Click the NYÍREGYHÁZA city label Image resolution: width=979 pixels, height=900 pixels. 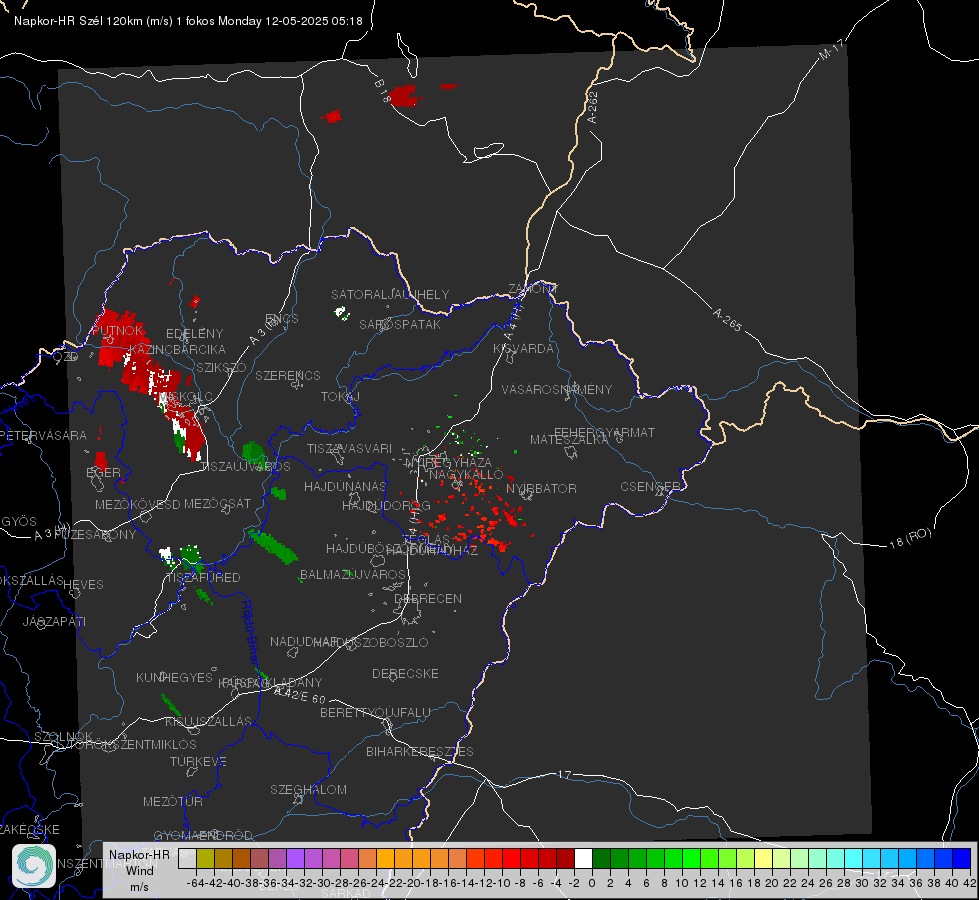point(448,462)
